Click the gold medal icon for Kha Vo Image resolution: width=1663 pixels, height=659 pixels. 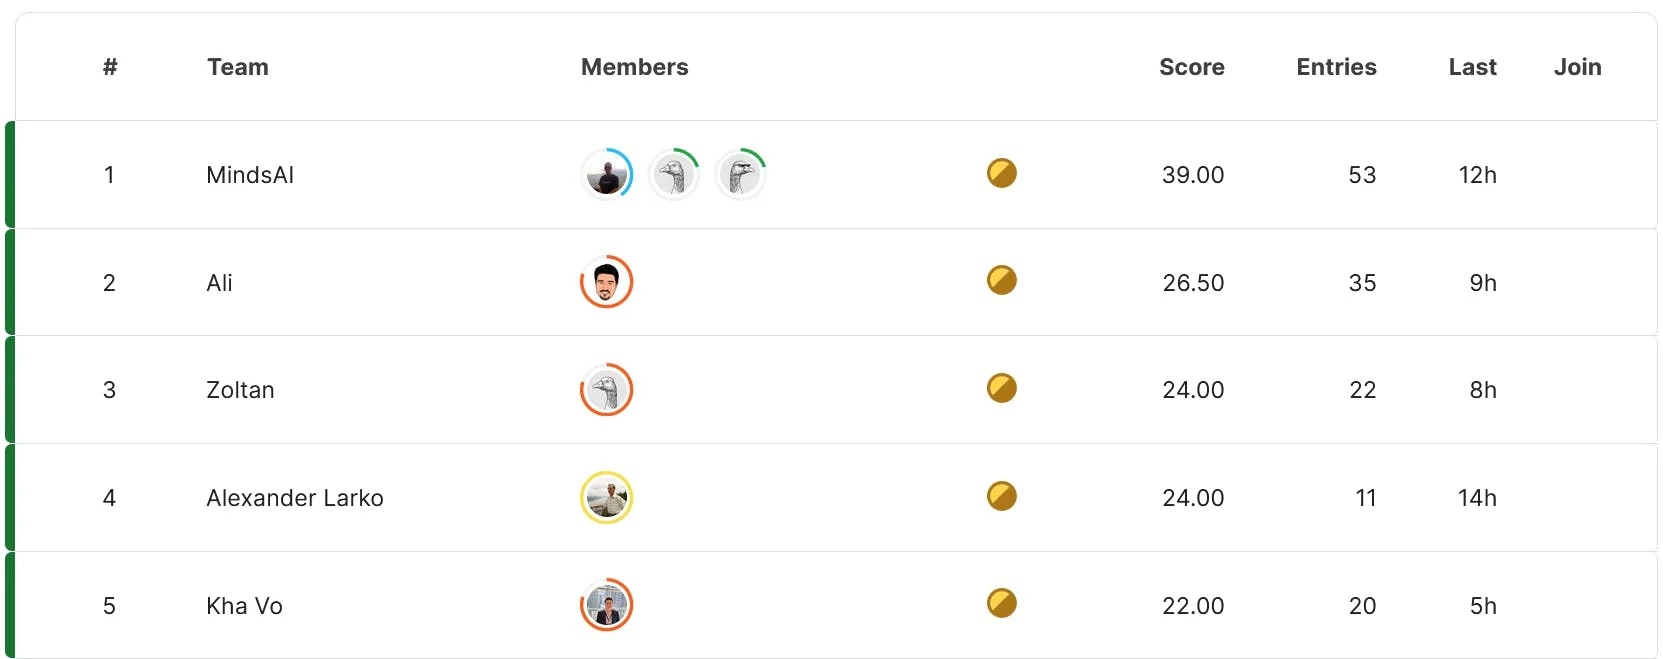click(1001, 603)
